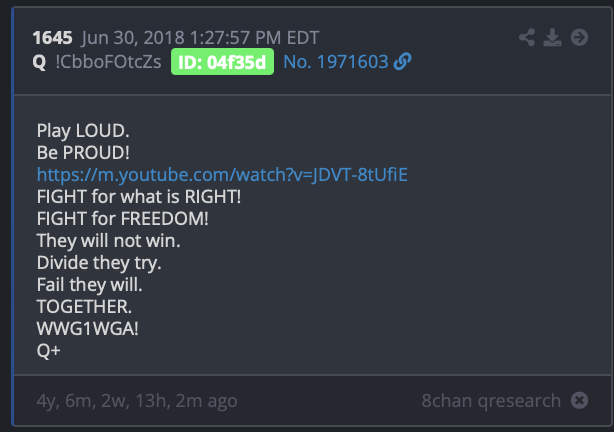Click the X circle icon next to 8chan qresearch
The height and width of the screenshot is (432, 614).
click(x=580, y=400)
